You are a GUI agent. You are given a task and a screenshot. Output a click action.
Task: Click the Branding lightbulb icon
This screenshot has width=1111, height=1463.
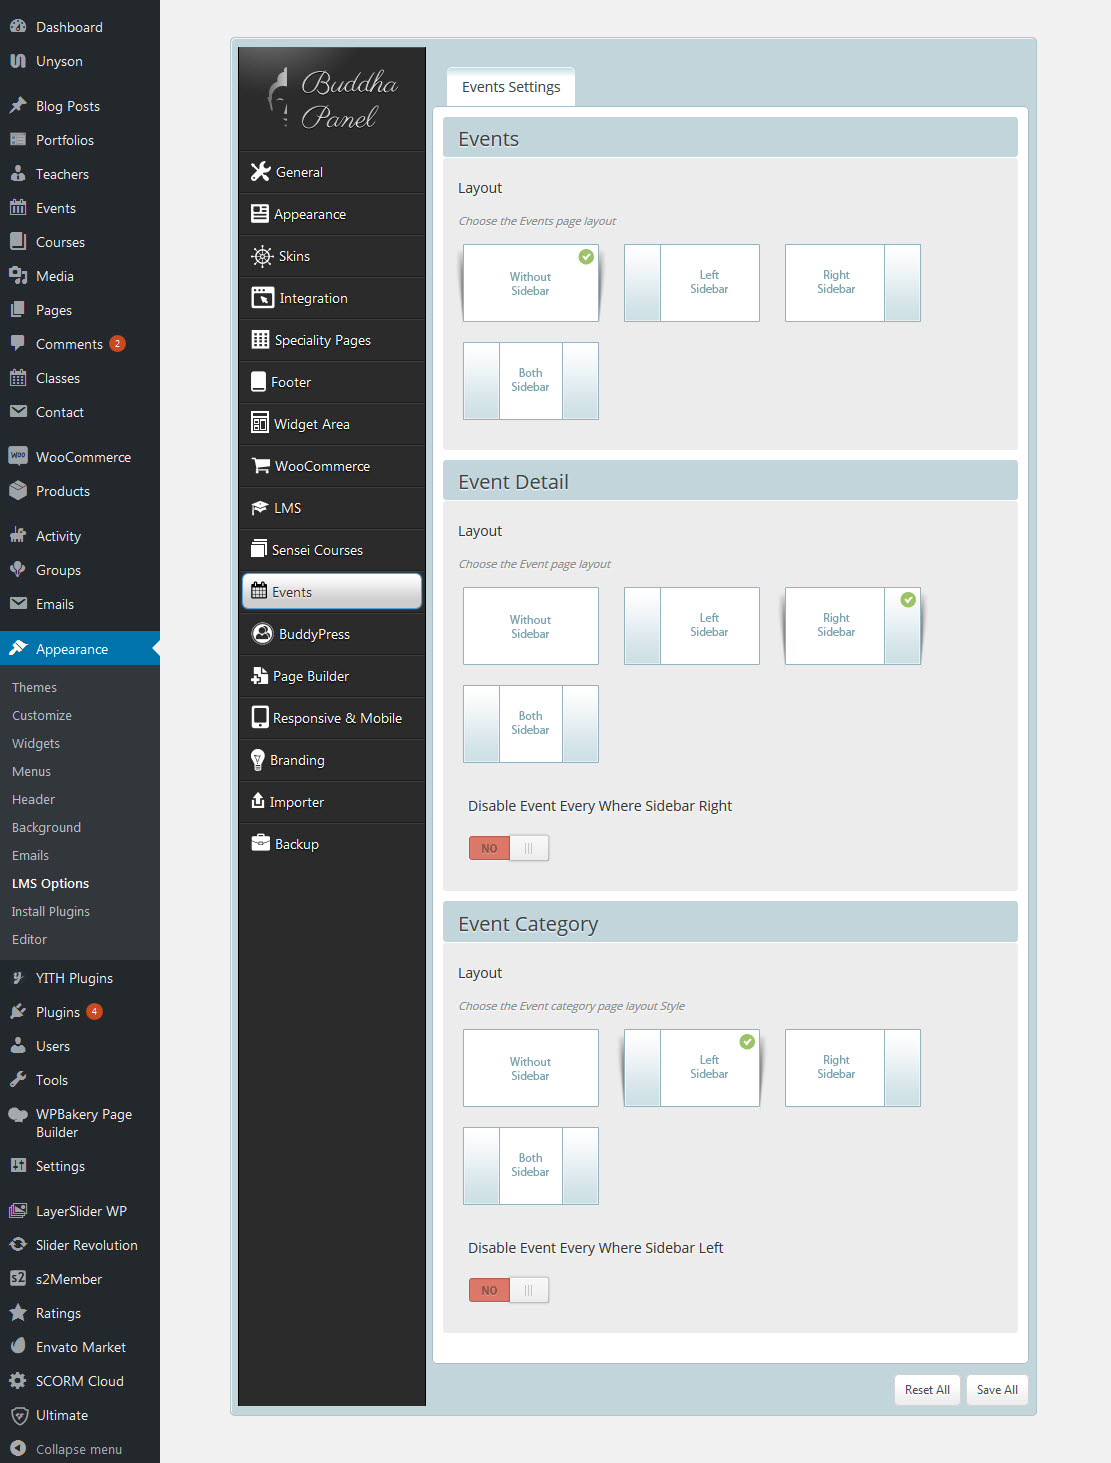coord(258,760)
